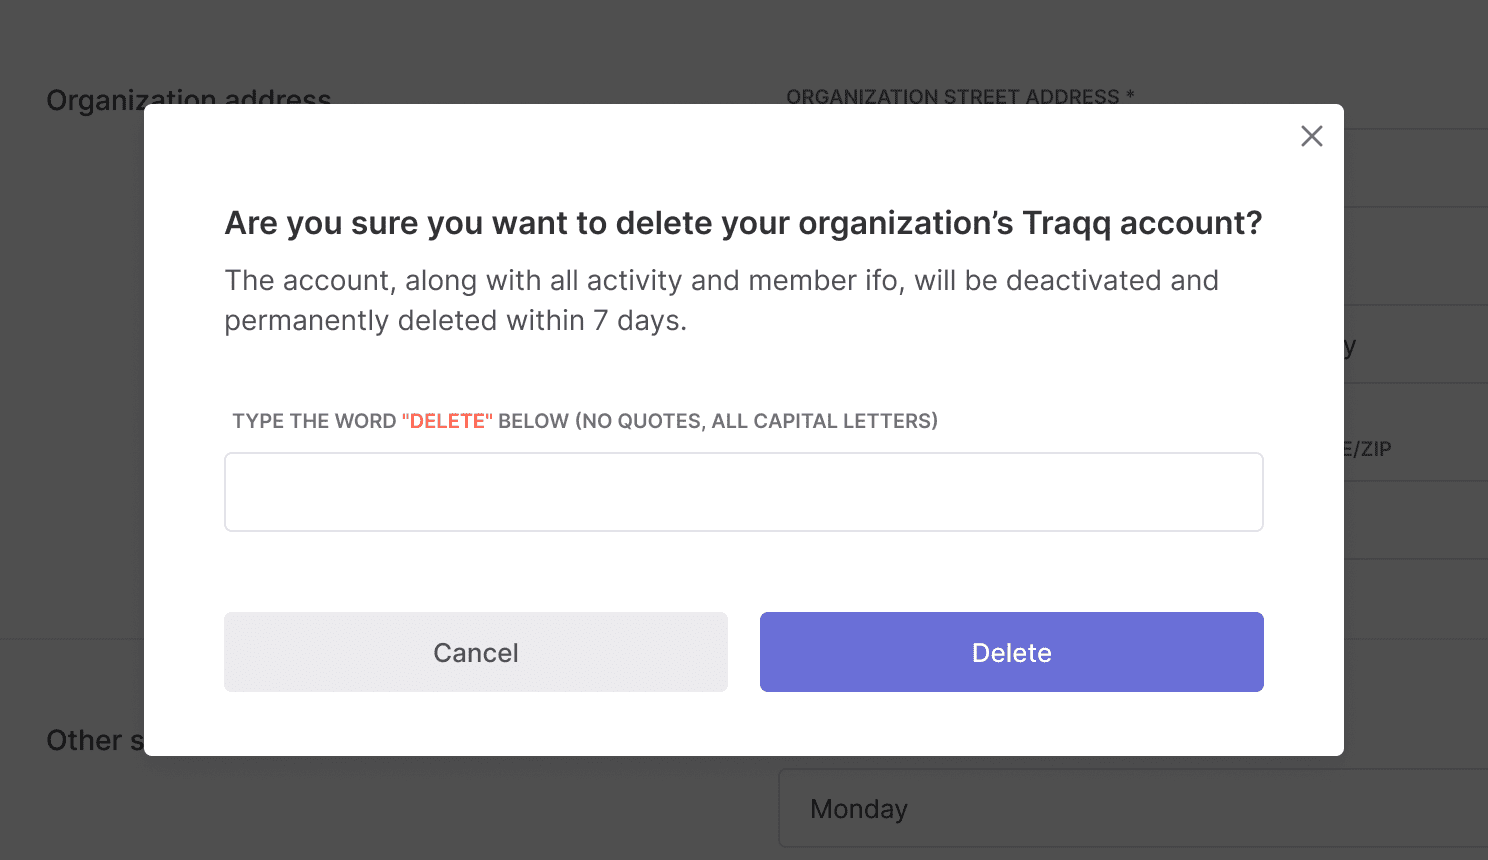
Task: Click the account deactivation description paragraph
Action: [x=721, y=300]
